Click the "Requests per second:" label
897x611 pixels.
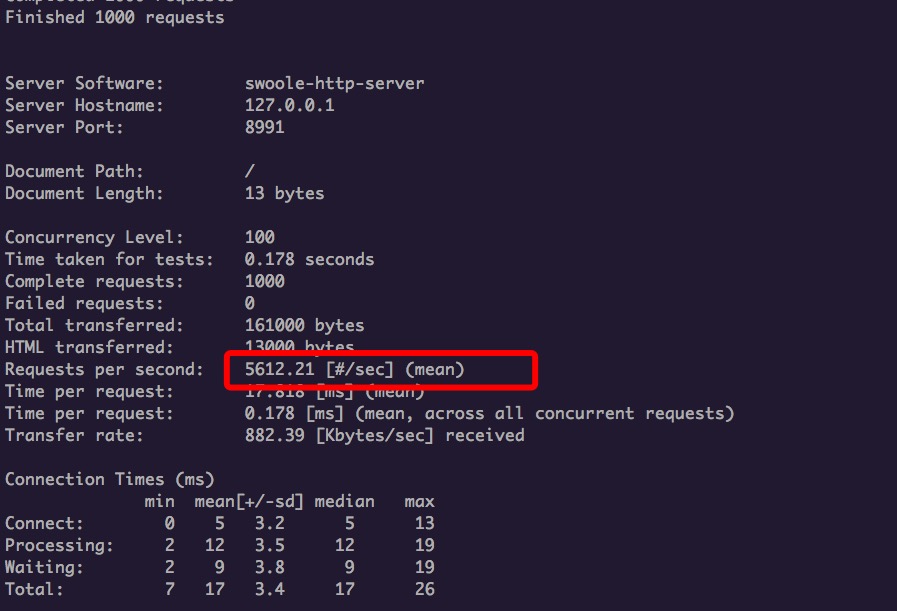coord(103,370)
